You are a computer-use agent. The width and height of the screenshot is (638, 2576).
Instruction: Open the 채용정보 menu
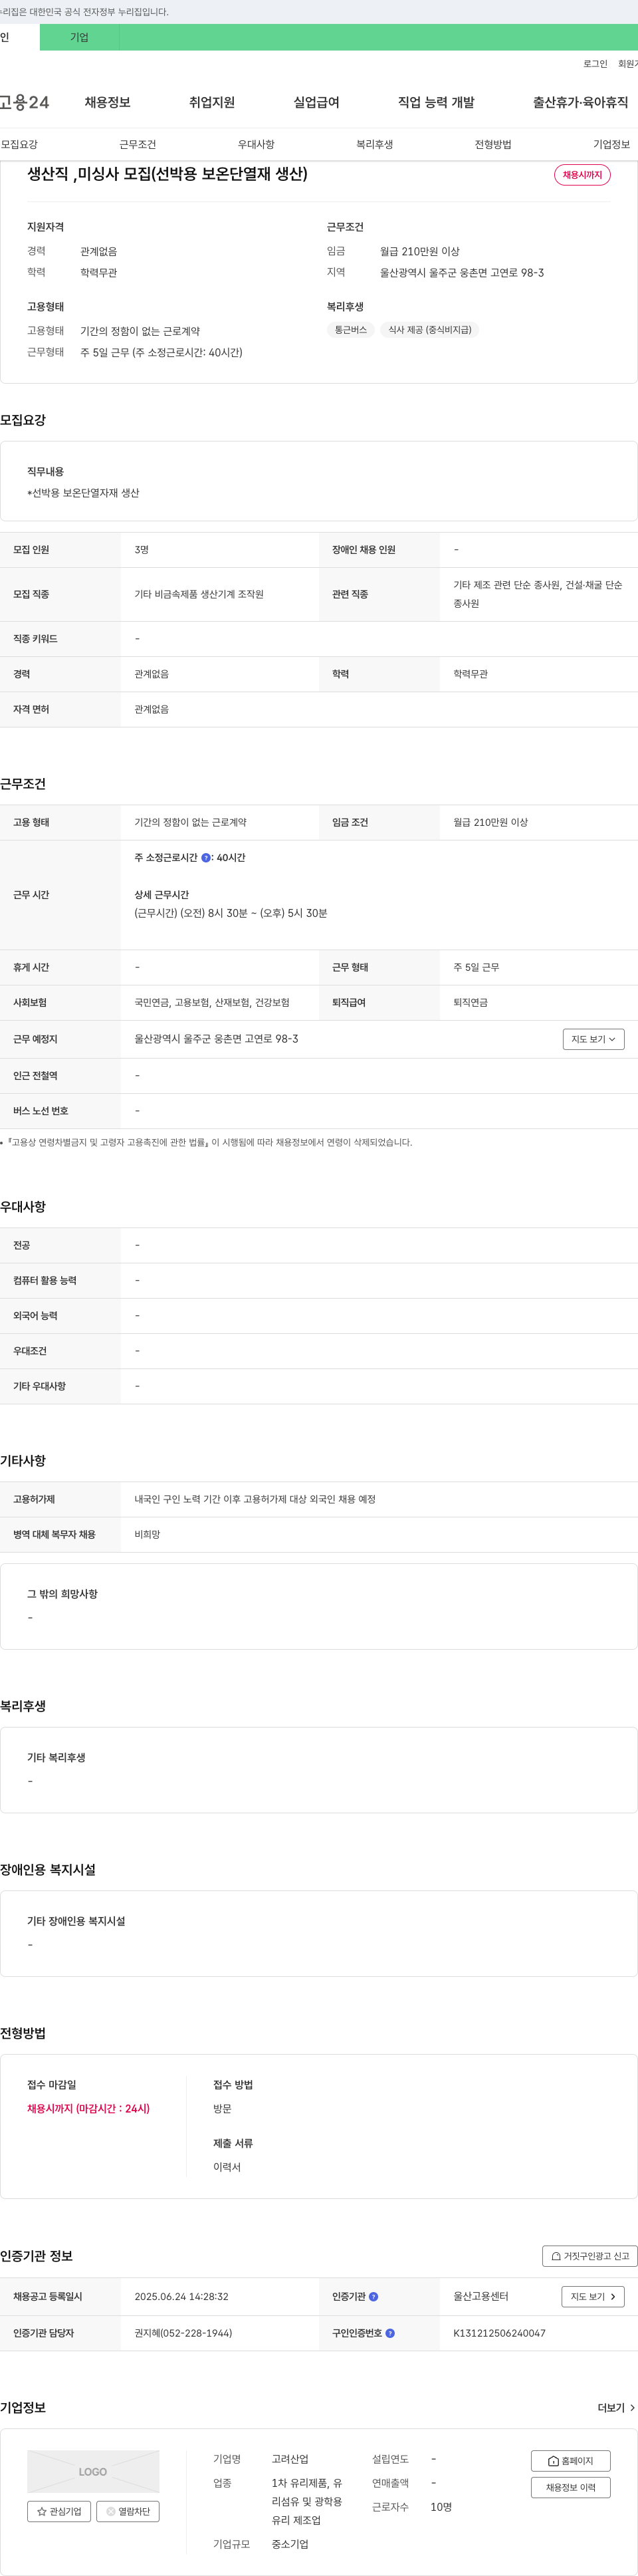pyautogui.click(x=107, y=103)
